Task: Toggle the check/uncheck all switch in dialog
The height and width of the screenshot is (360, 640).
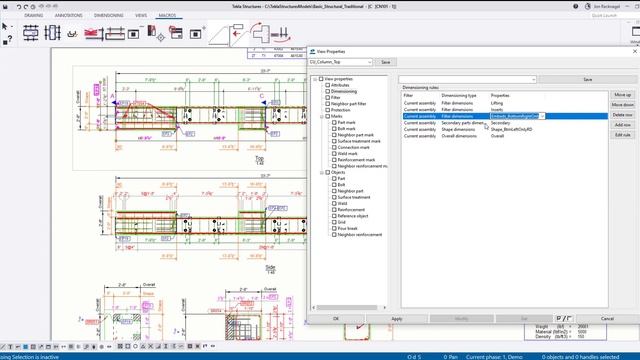Action: click(x=564, y=318)
